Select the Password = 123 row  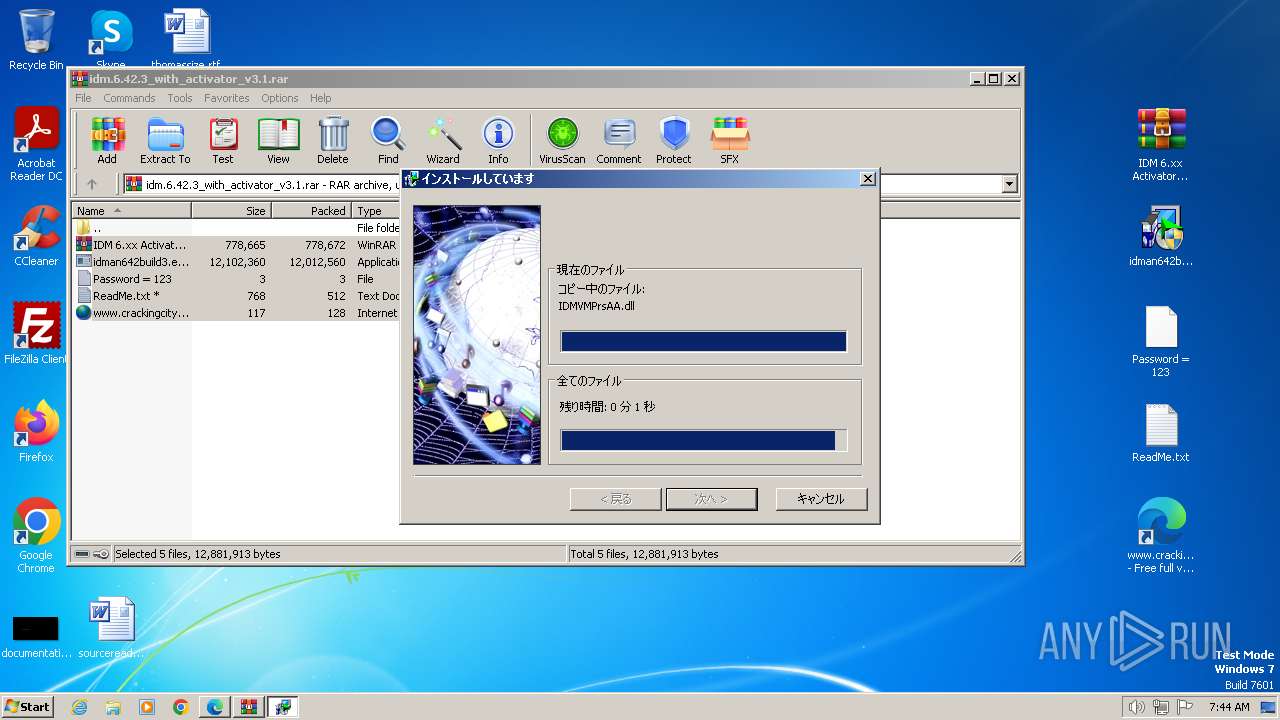[237, 279]
